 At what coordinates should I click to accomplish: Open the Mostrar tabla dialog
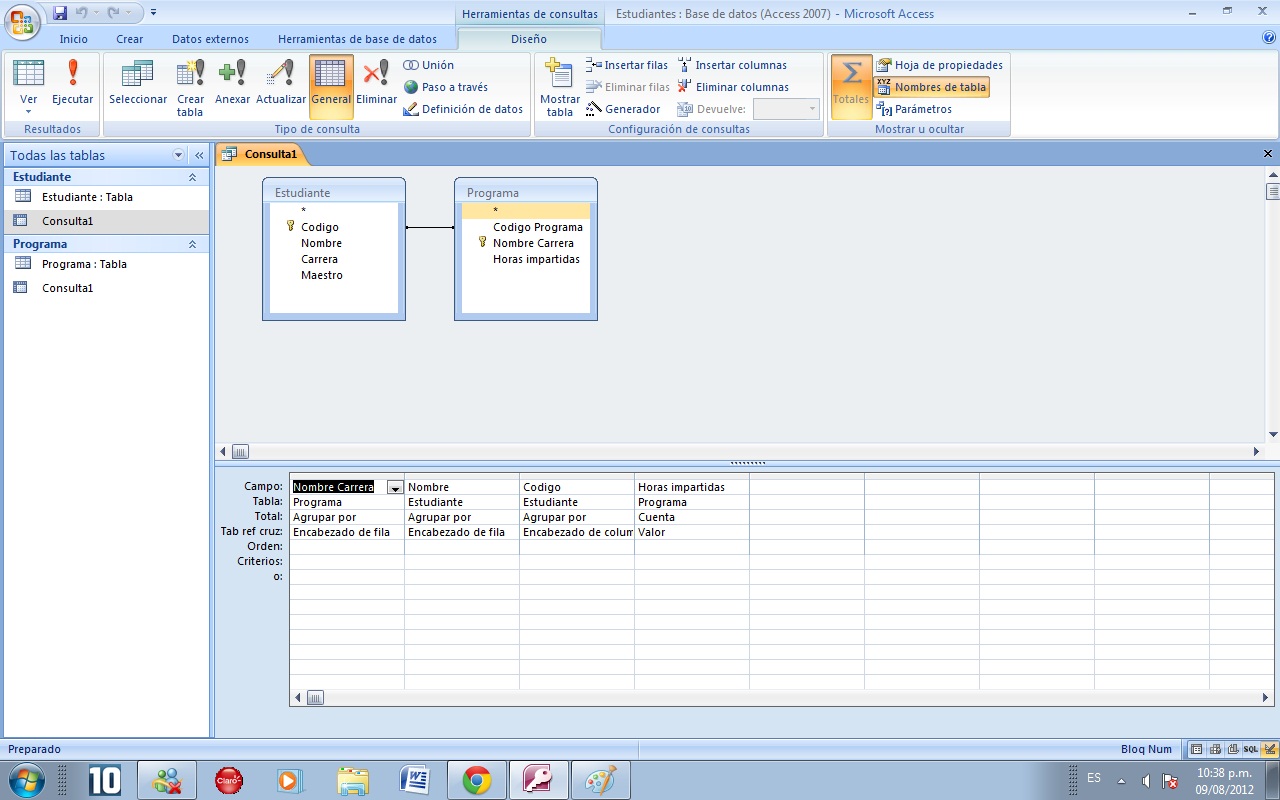click(x=560, y=87)
